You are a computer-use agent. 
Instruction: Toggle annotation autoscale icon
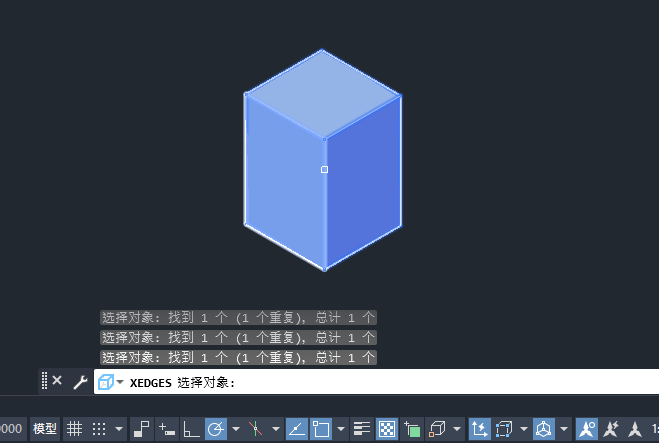[x=611, y=429]
